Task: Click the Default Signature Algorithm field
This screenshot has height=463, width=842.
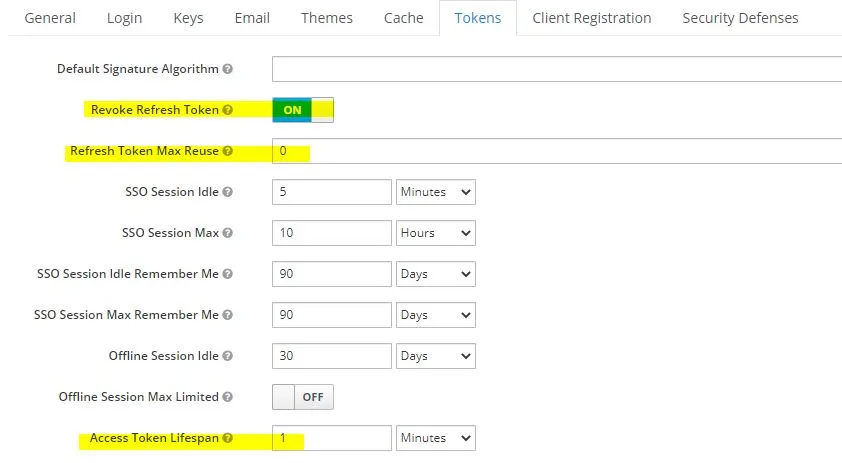Action: (x=556, y=69)
